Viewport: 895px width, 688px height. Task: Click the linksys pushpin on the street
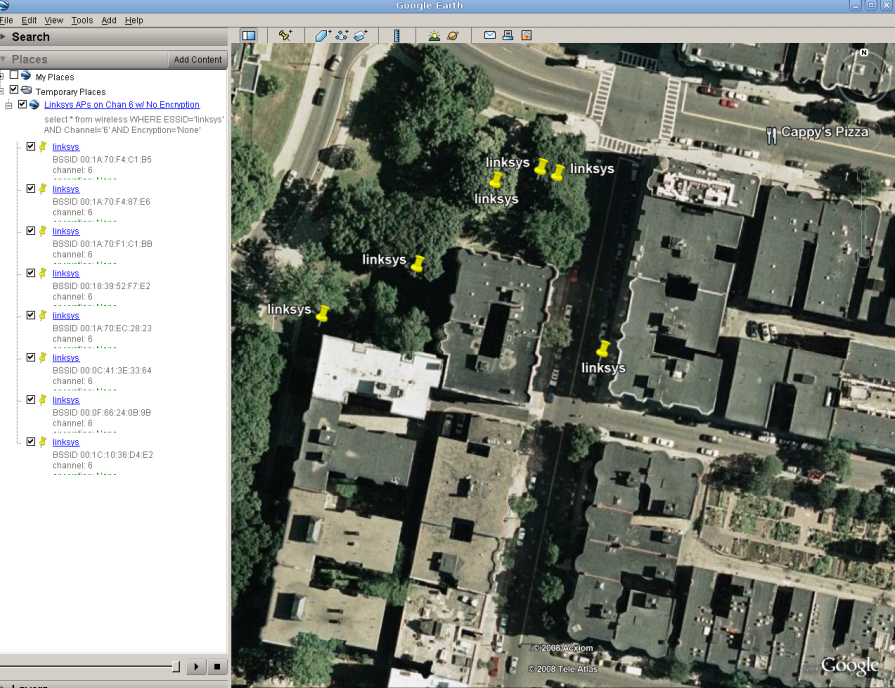603,348
